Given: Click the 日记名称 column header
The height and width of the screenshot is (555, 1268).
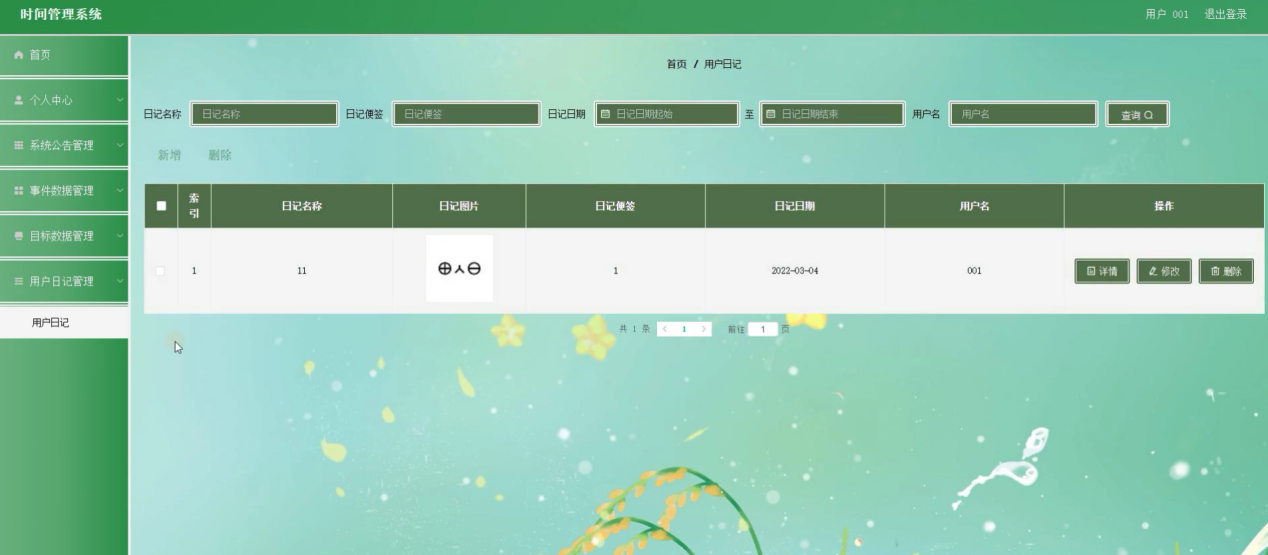Looking at the screenshot, I should [x=301, y=206].
